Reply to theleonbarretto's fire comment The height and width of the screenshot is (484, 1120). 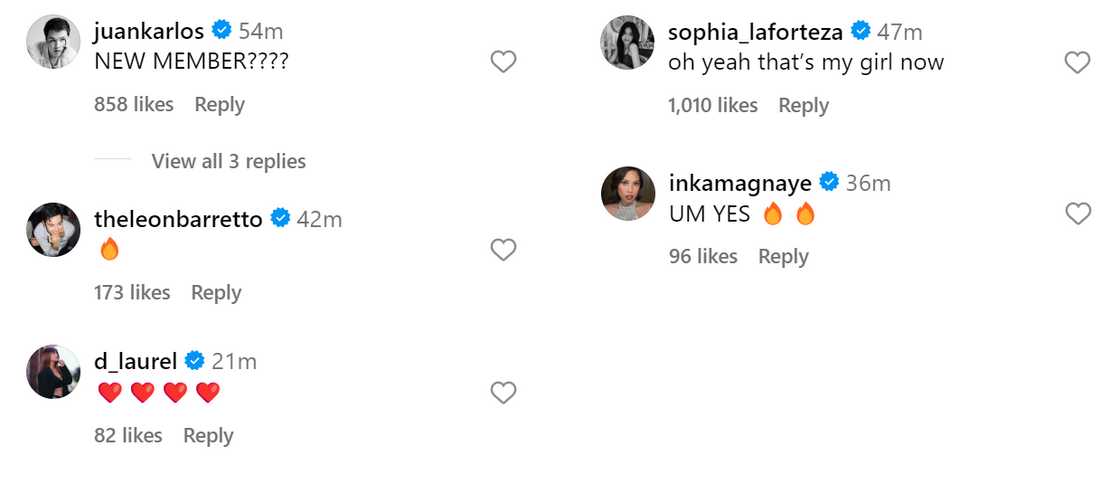(216, 292)
